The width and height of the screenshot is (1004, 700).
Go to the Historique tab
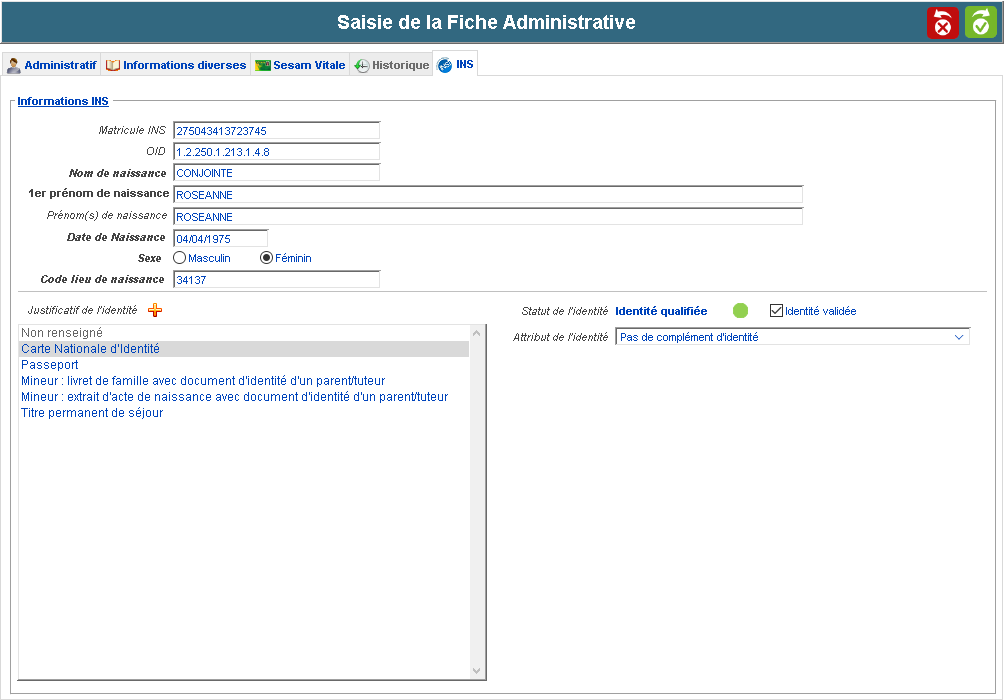(391, 65)
